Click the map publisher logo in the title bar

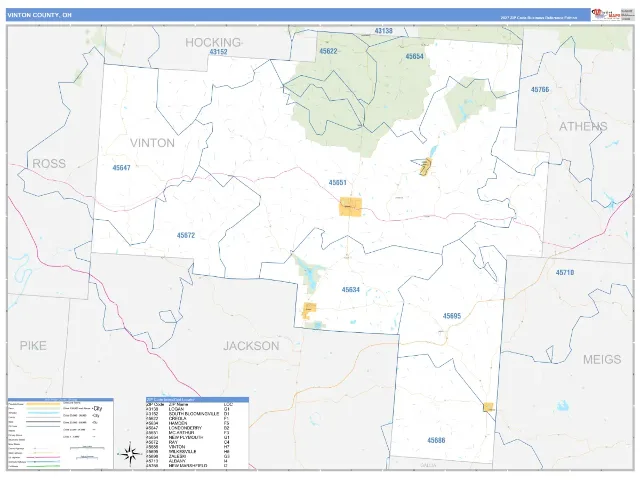point(606,14)
